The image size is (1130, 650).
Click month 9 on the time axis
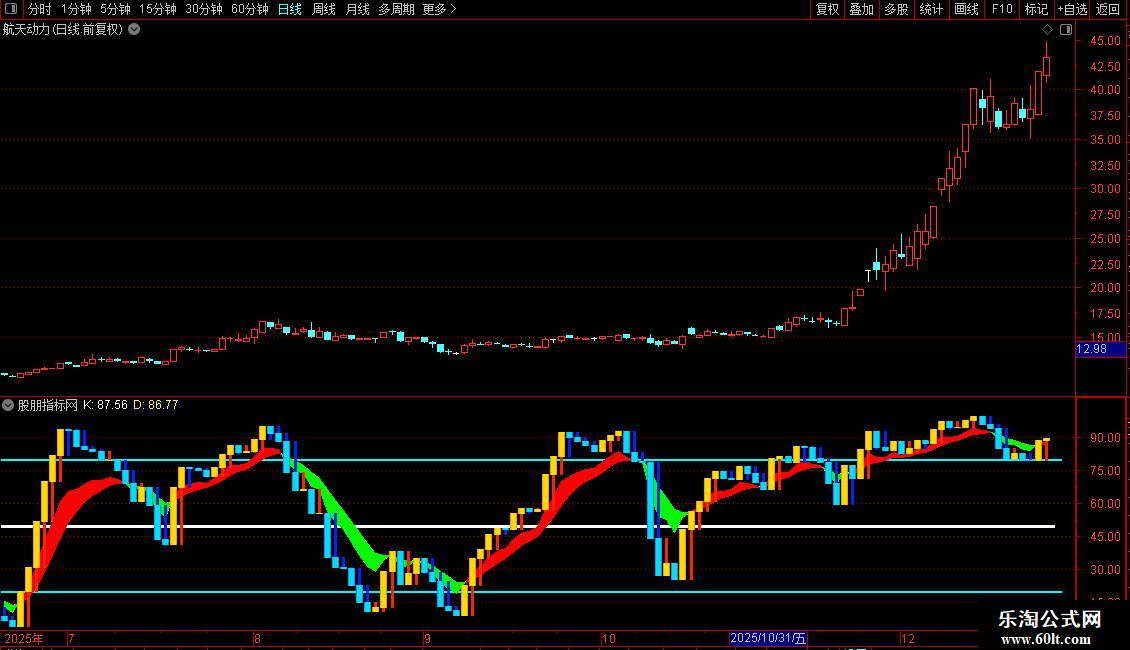point(427,638)
